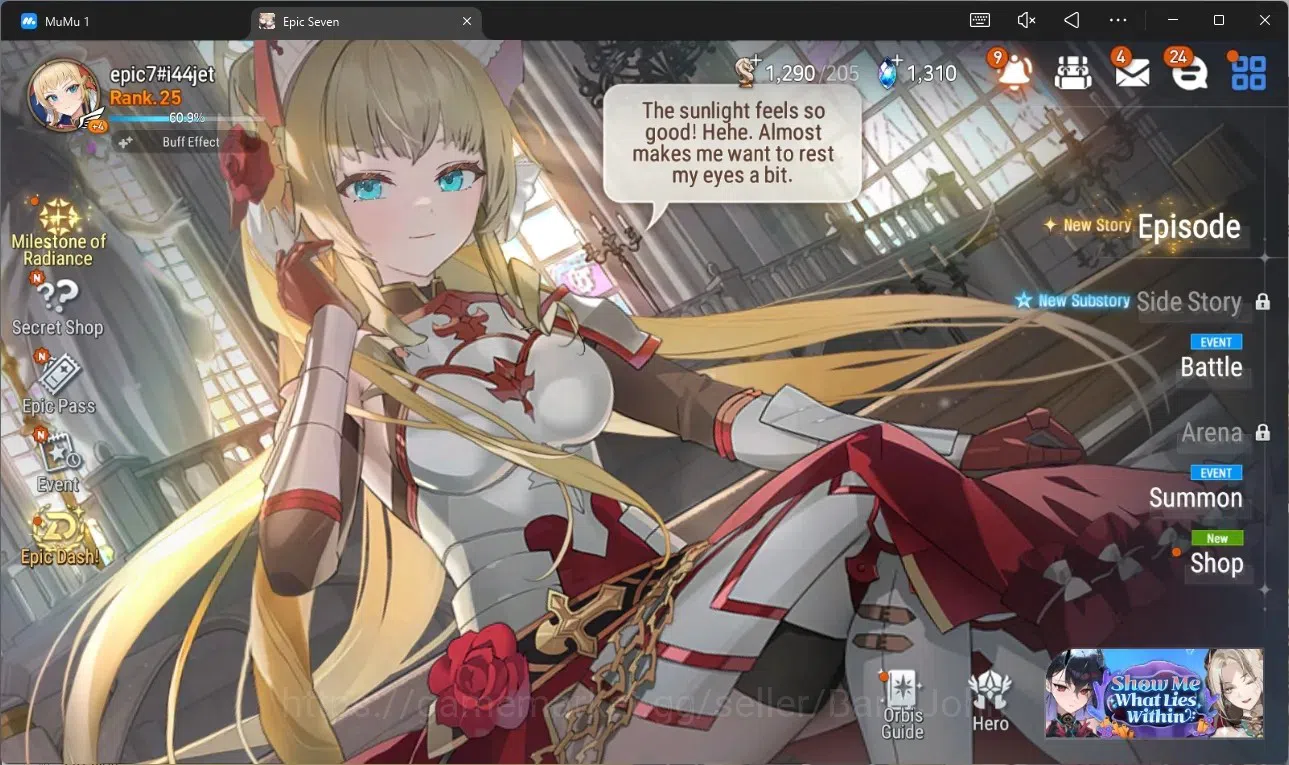This screenshot has height=765, width=1289.
Task: Open the Show Me What Lies Within banner
Action: click(1154, 693)
